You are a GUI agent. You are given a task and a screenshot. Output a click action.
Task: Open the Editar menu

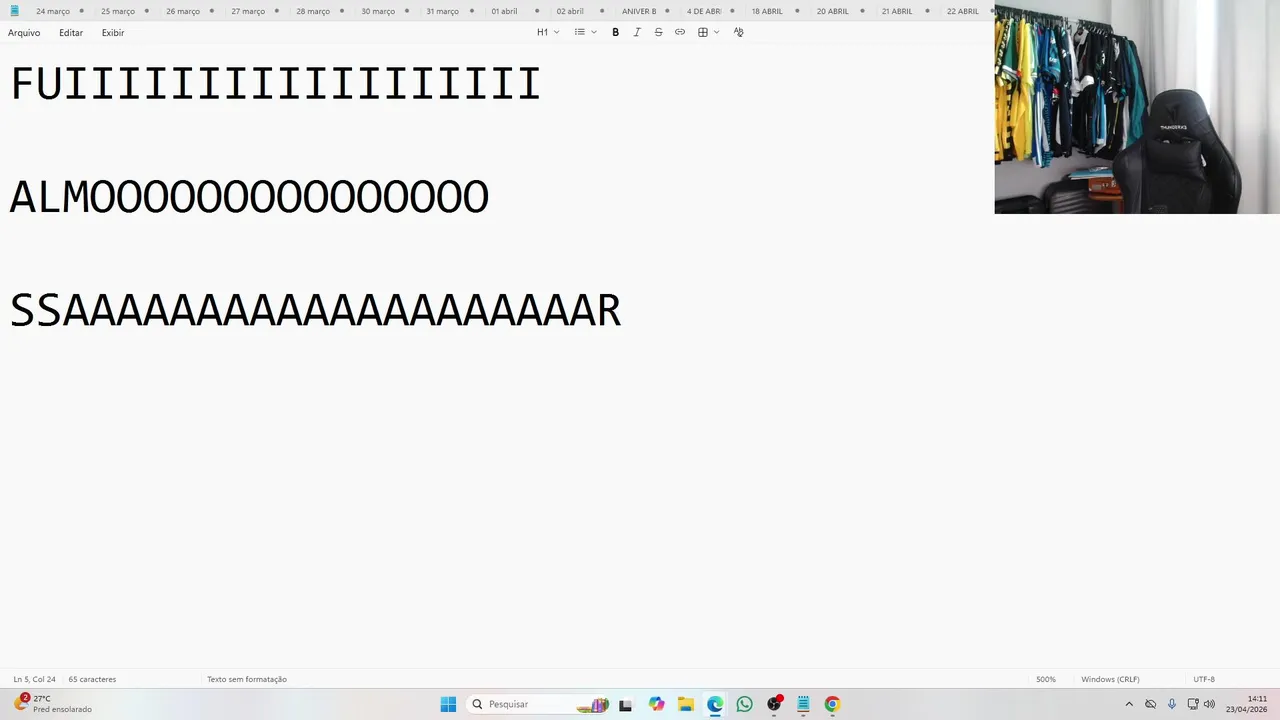click(71, 33)
